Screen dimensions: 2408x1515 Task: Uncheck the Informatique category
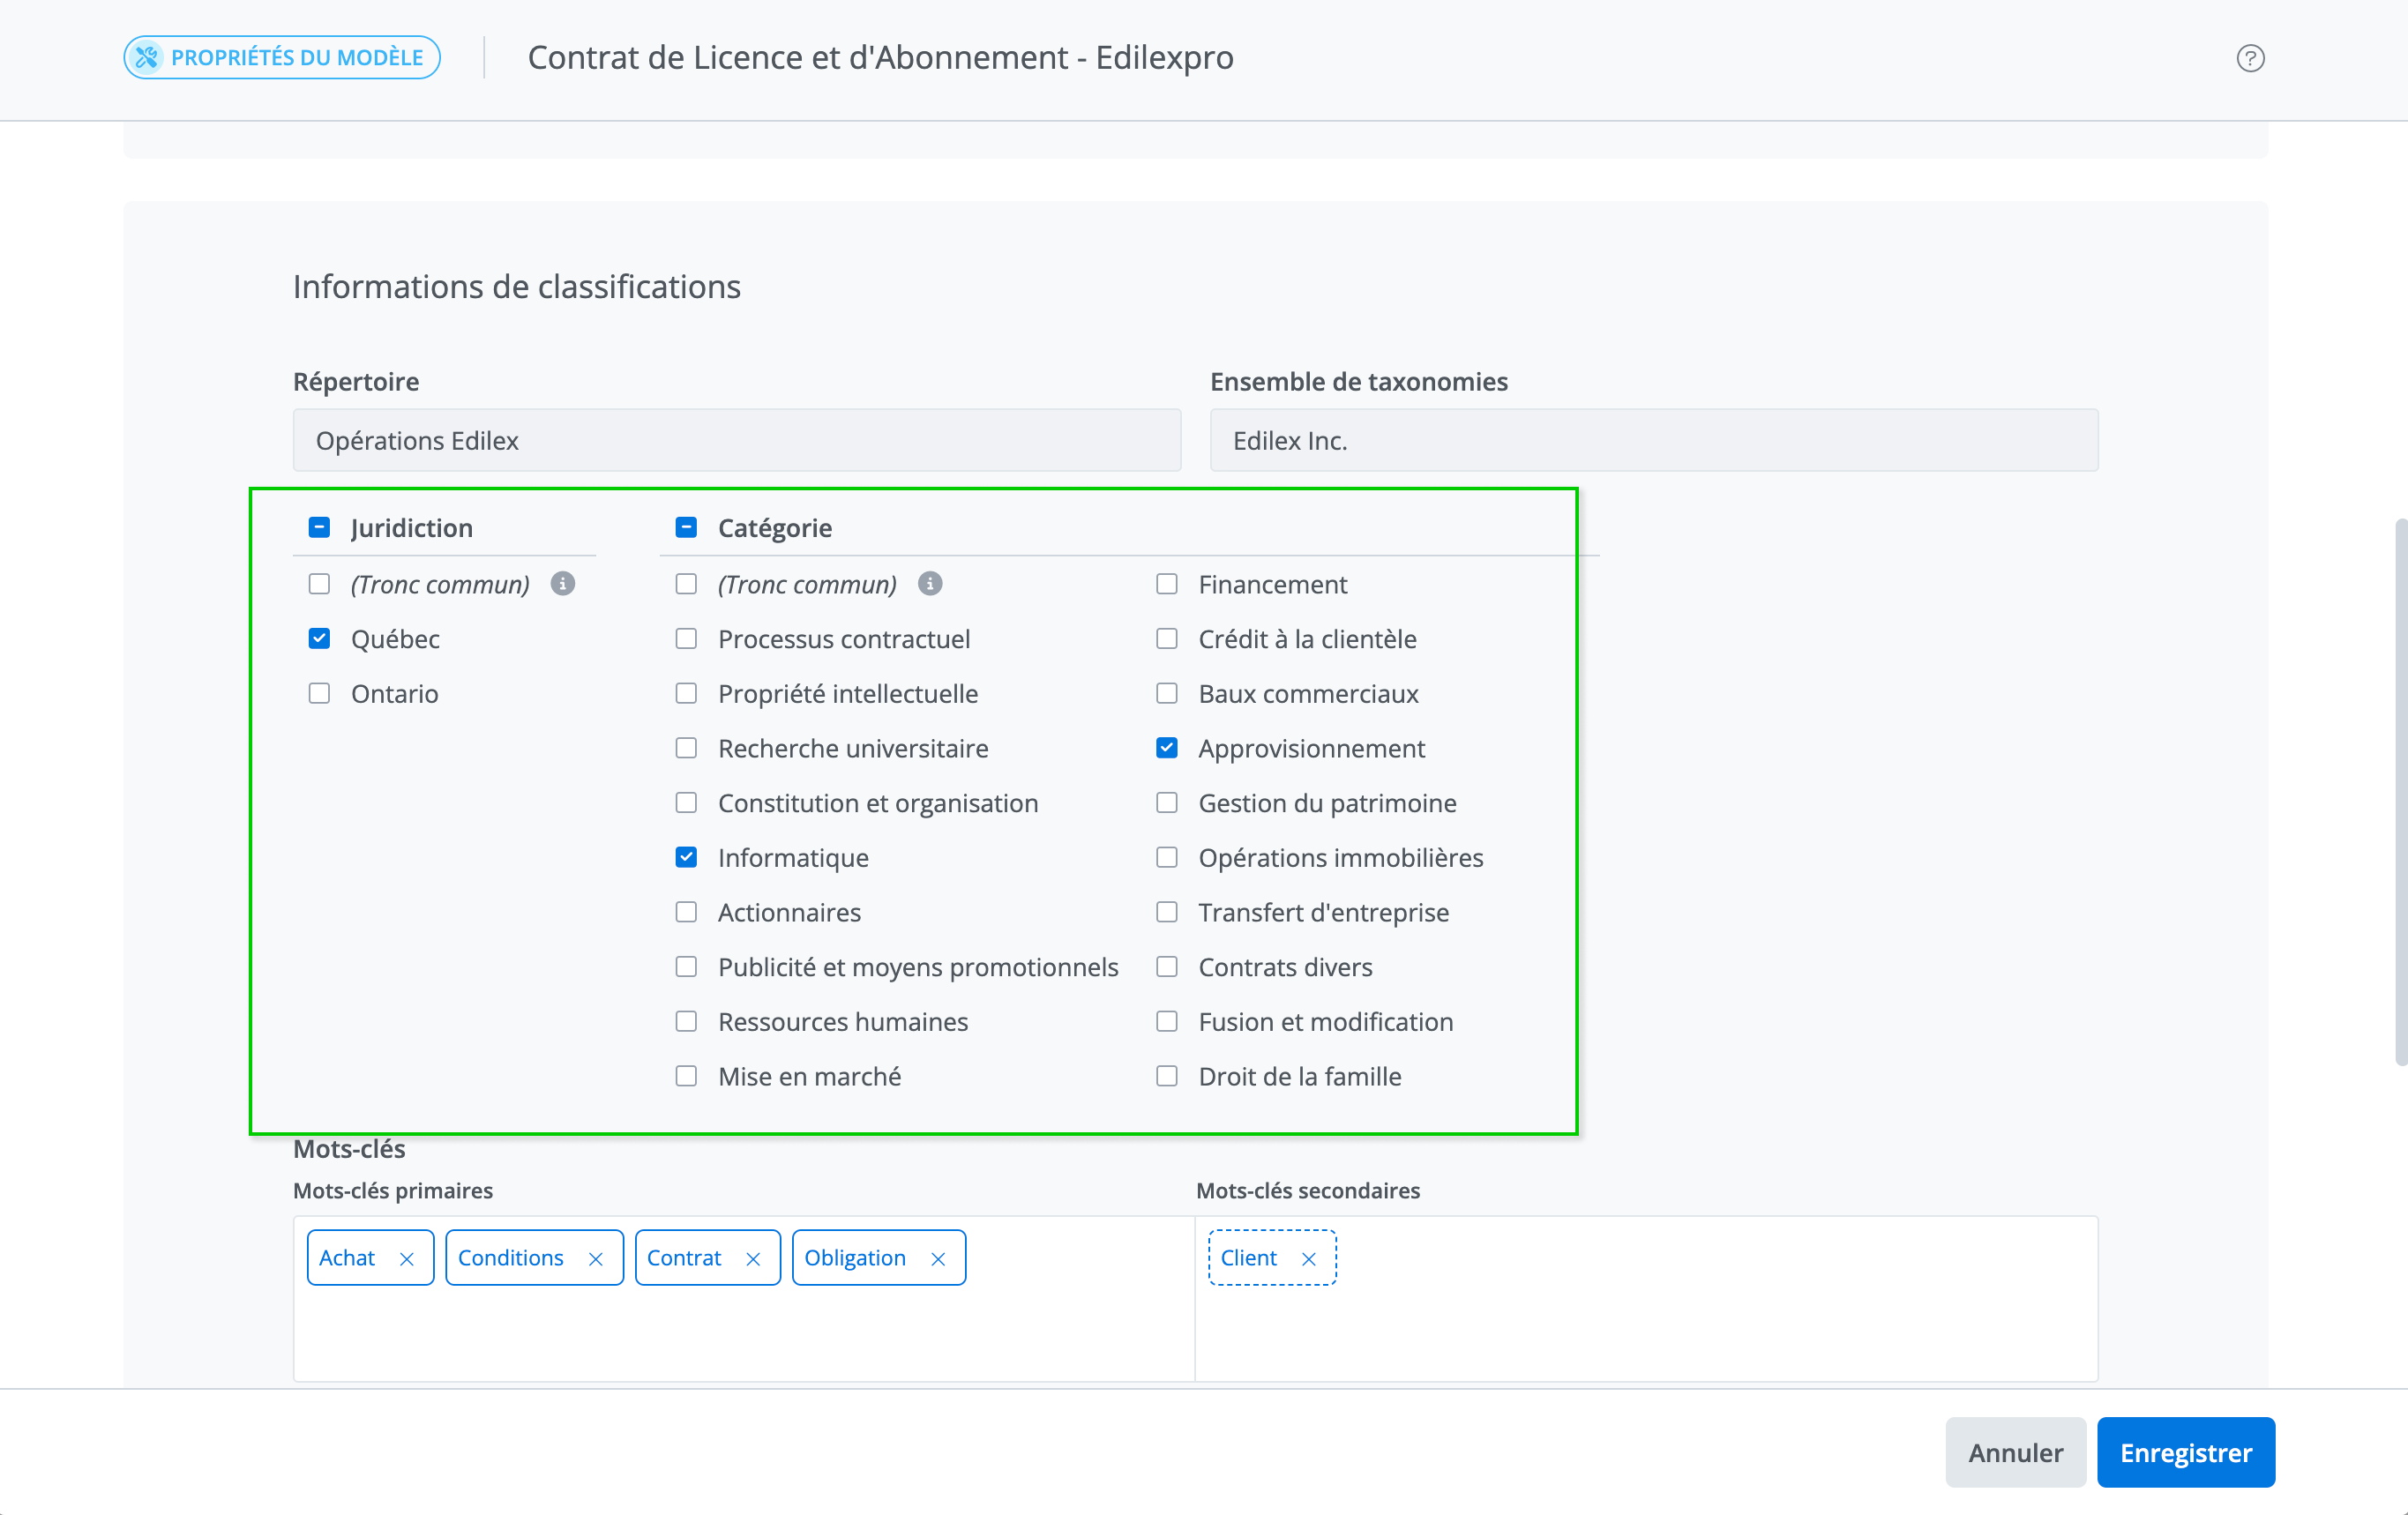coord(686,858)
